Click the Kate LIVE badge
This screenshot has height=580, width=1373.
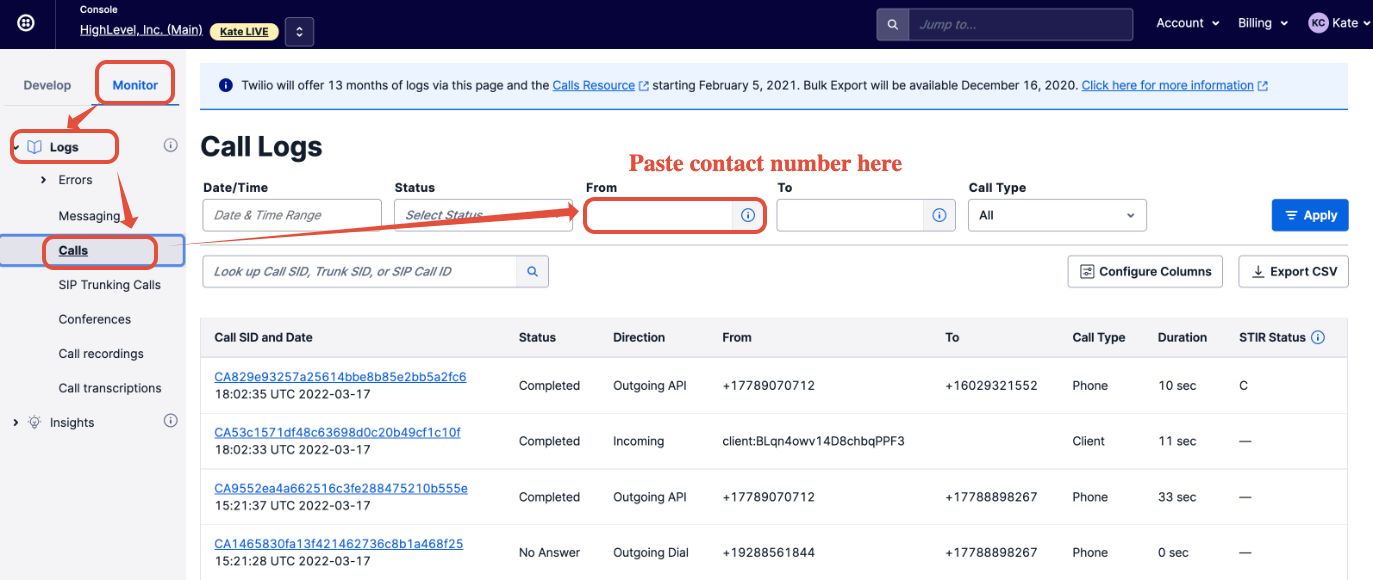point(243,31)
